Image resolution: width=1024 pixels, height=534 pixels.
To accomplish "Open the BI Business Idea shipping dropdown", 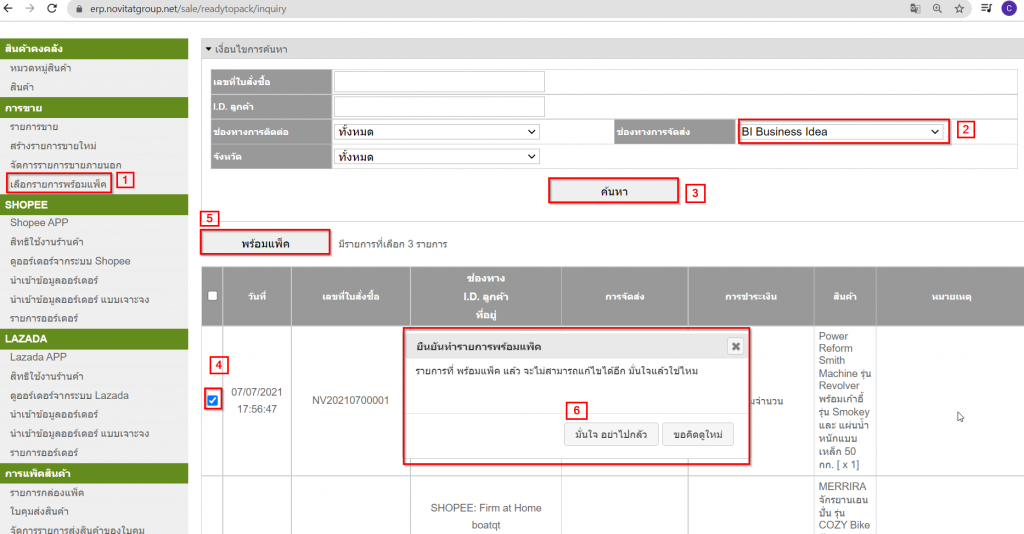I will click(x=842, y=131).
